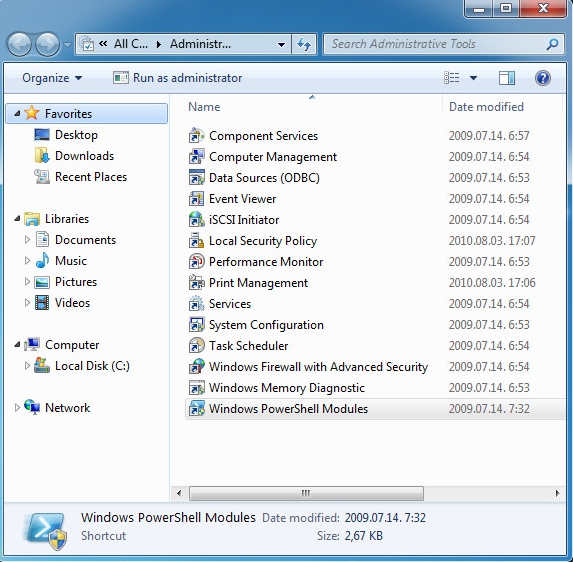Click the Help question mark icon
The width and height of the screenshot is (573, 562).
tap(543, 78)
